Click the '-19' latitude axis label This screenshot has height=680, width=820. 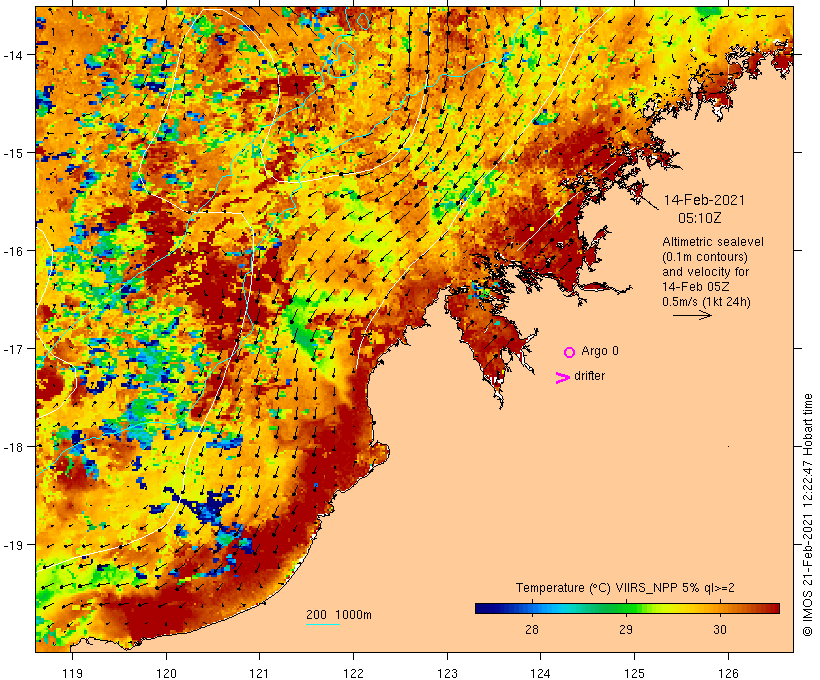[12, 545]
